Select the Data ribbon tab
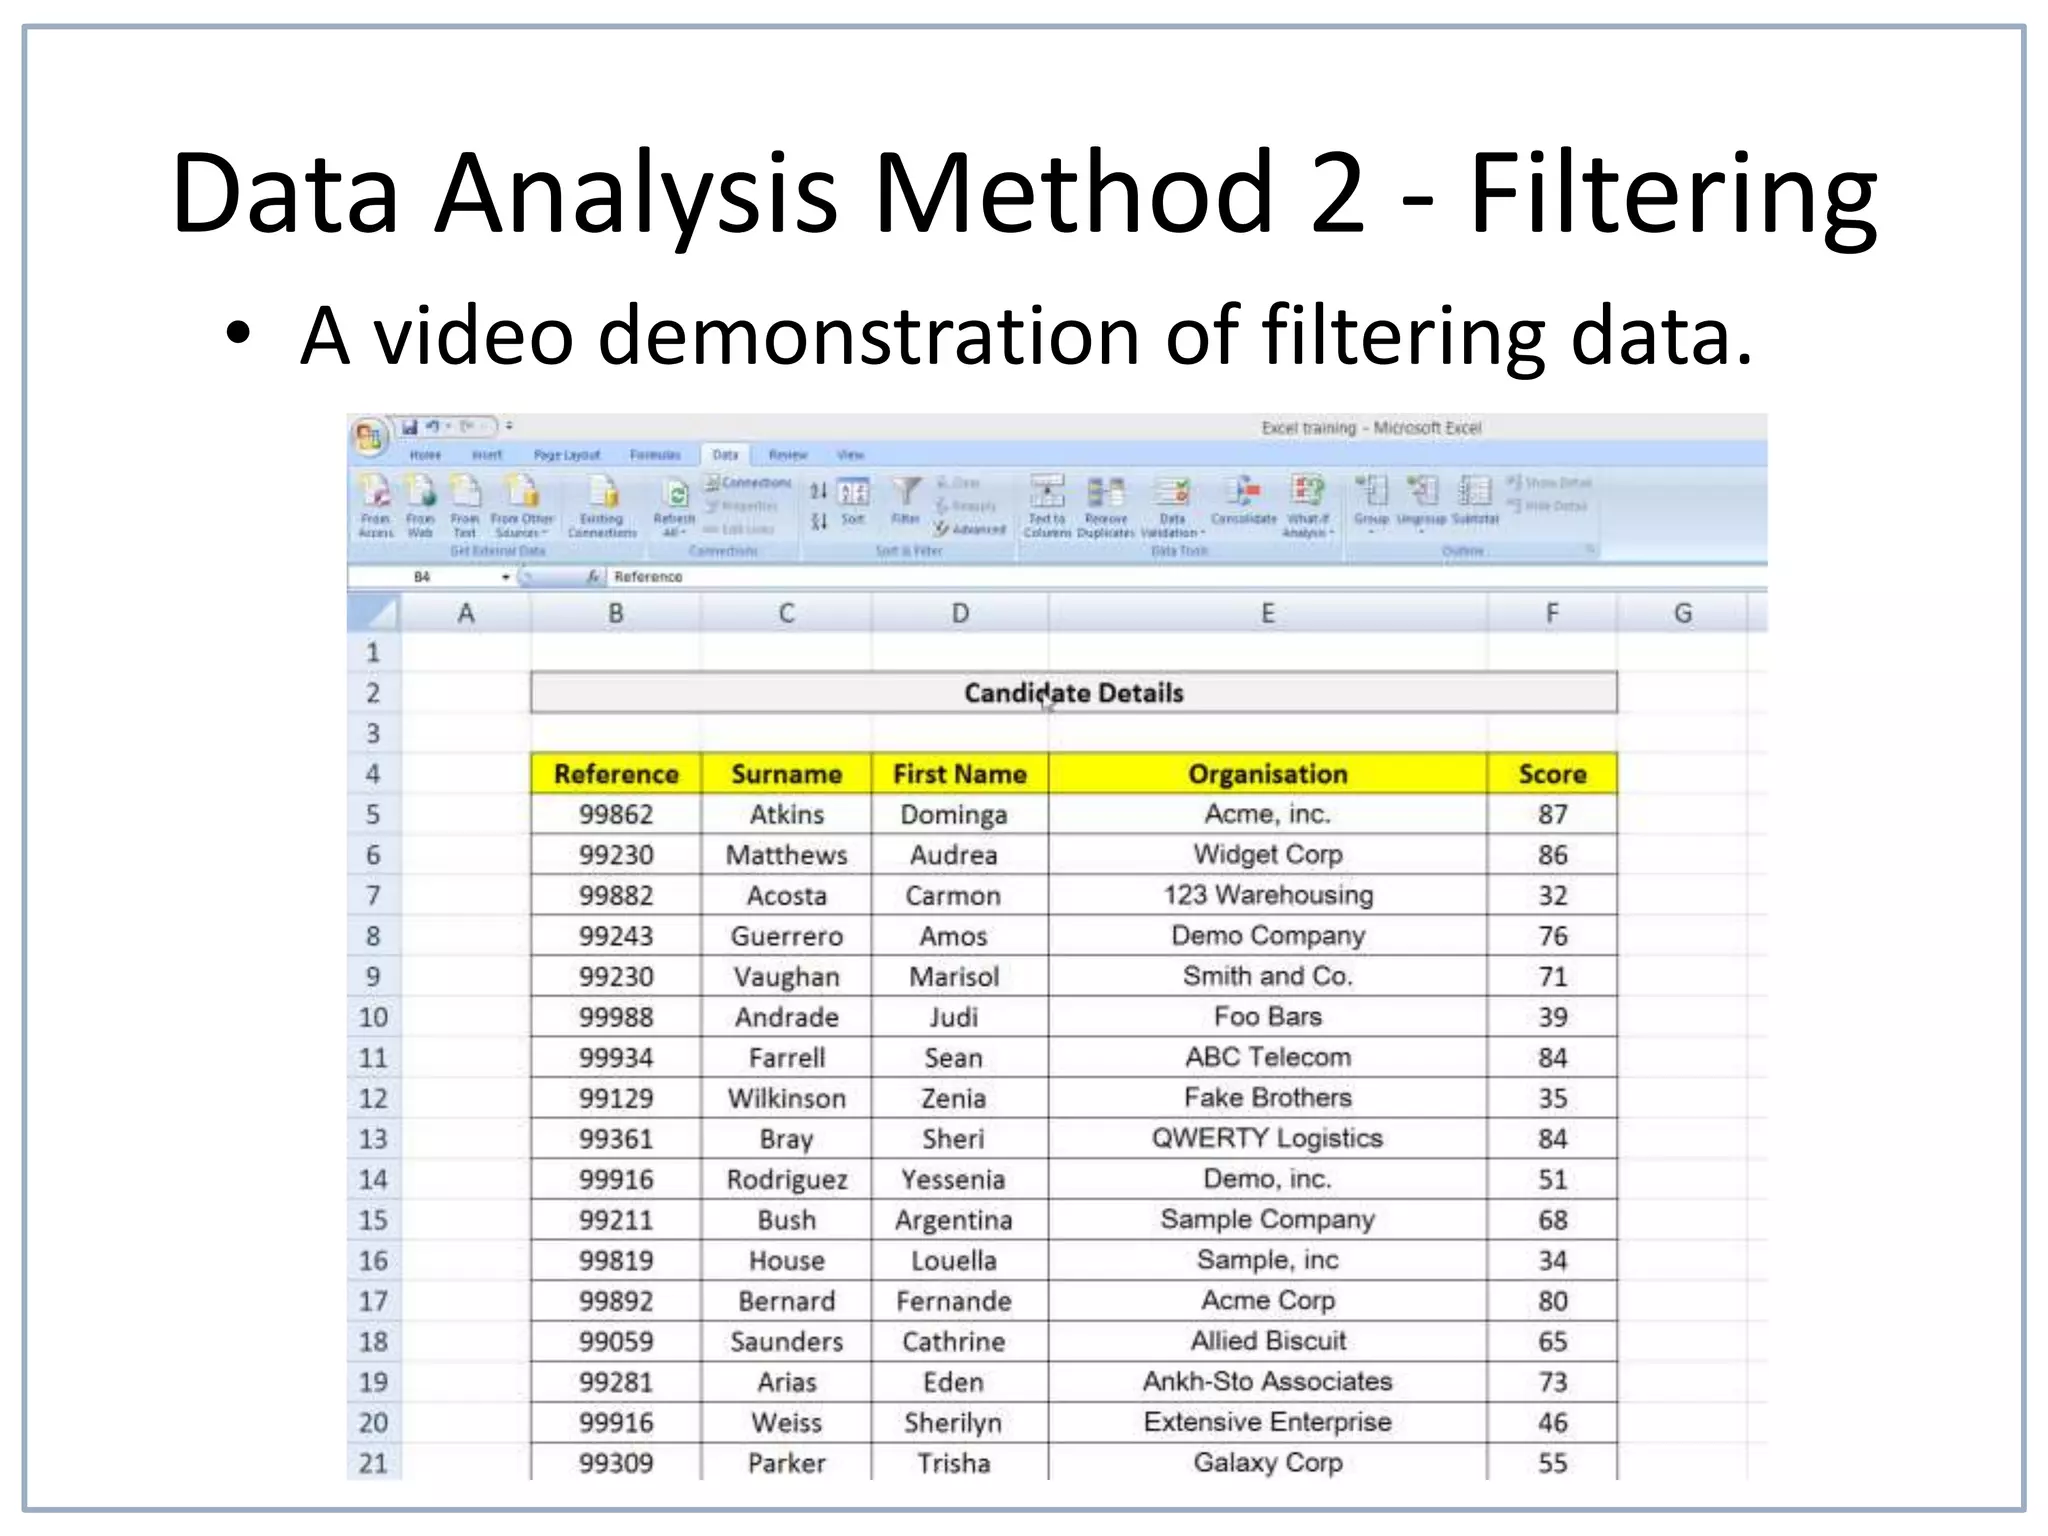2048x1536 pixels. coord(725,455)
